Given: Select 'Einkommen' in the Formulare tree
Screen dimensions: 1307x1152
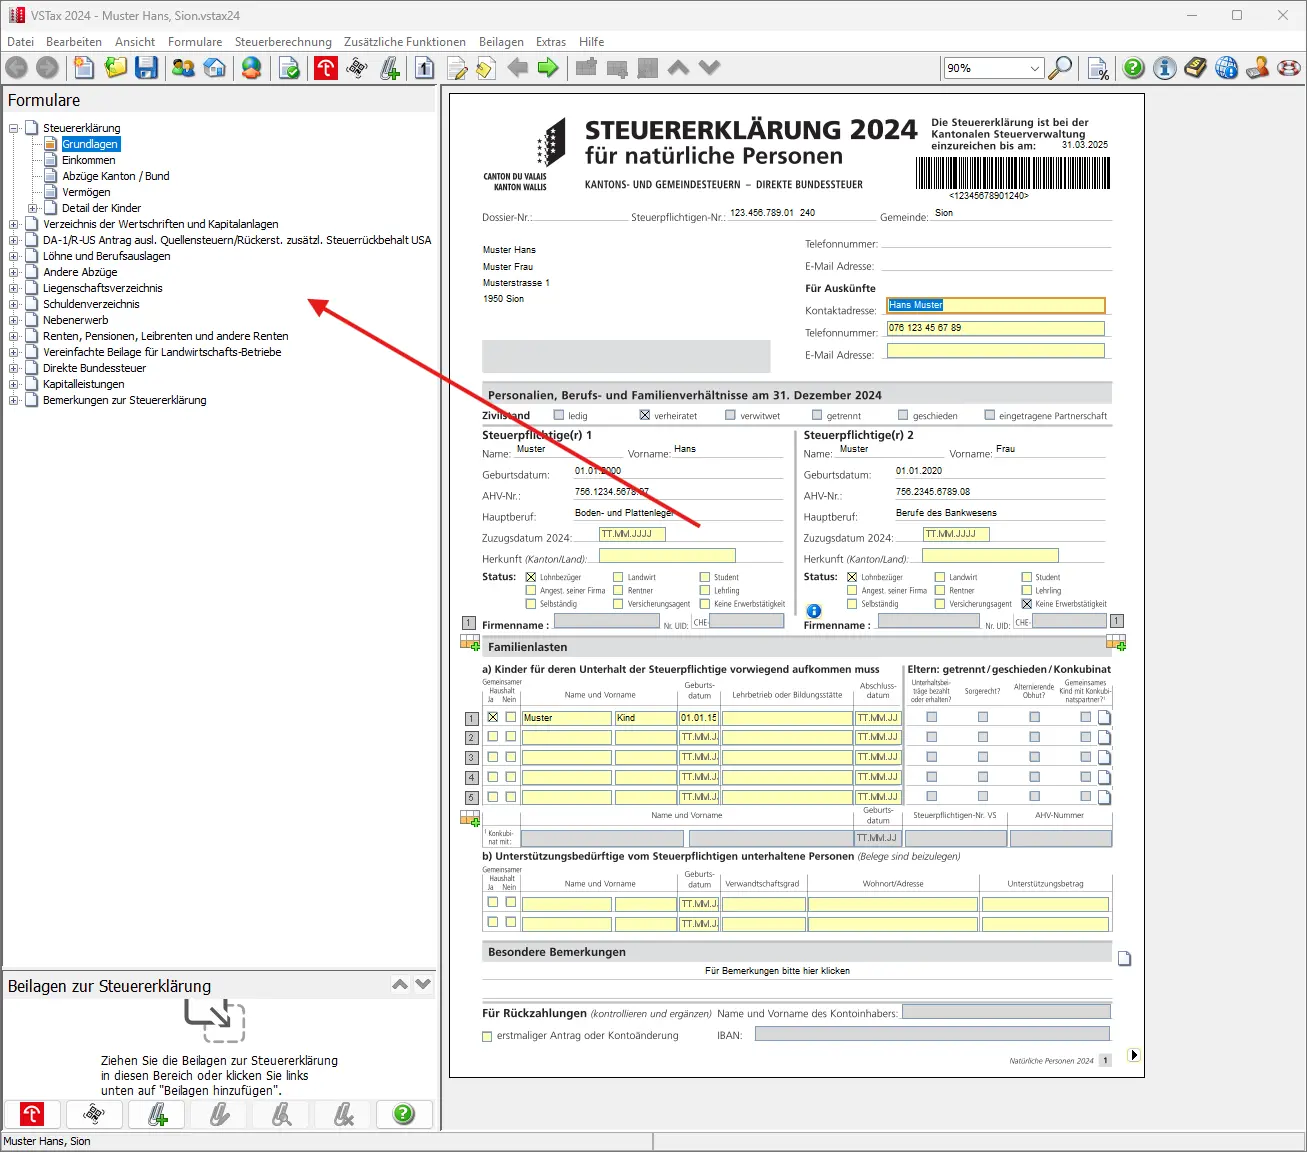Looking at the screenshot, I should (88, 160).
